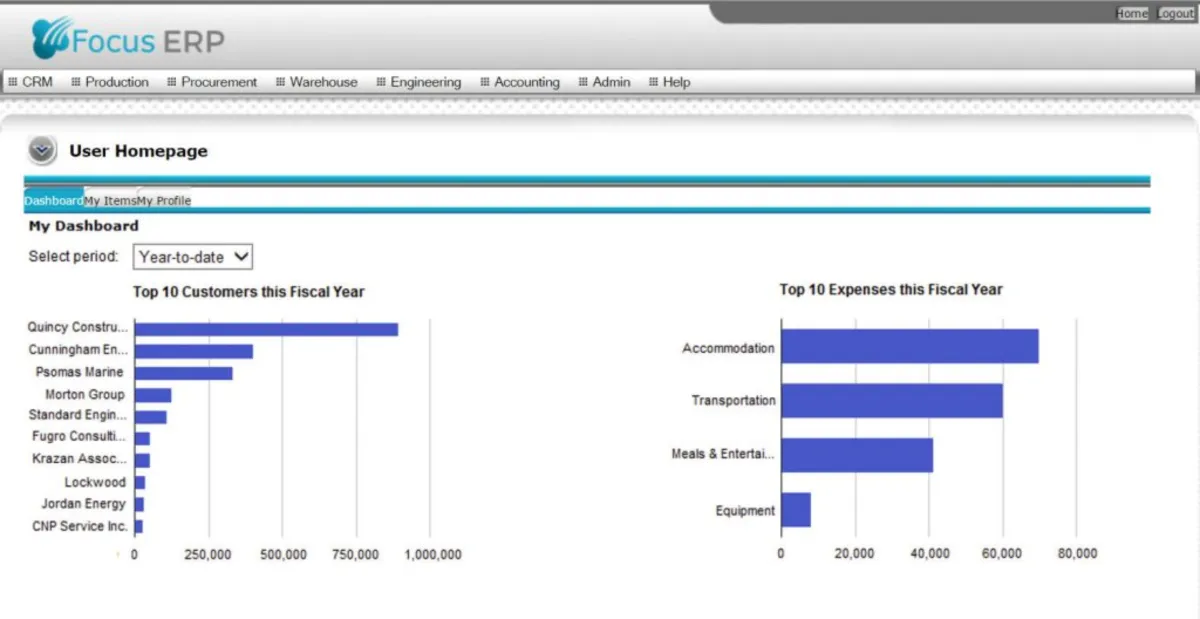Screen dimensions: 1200x619
Task: Click the 500,000 axis label
Action: [x=282, y=554]
